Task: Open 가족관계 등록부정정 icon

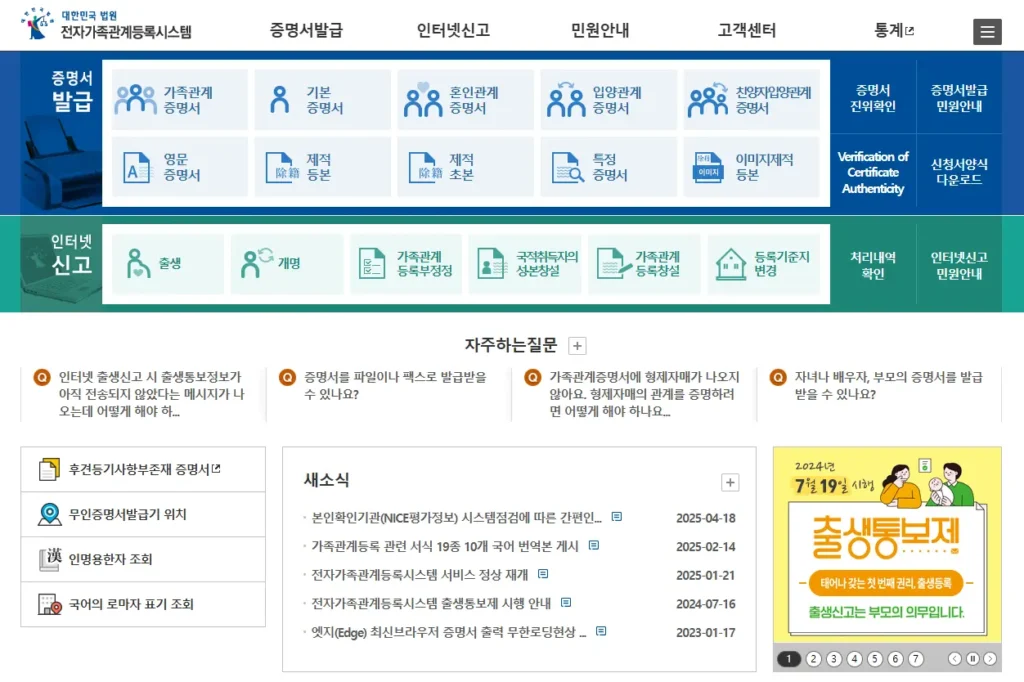Action: click(x=372, y=263)
